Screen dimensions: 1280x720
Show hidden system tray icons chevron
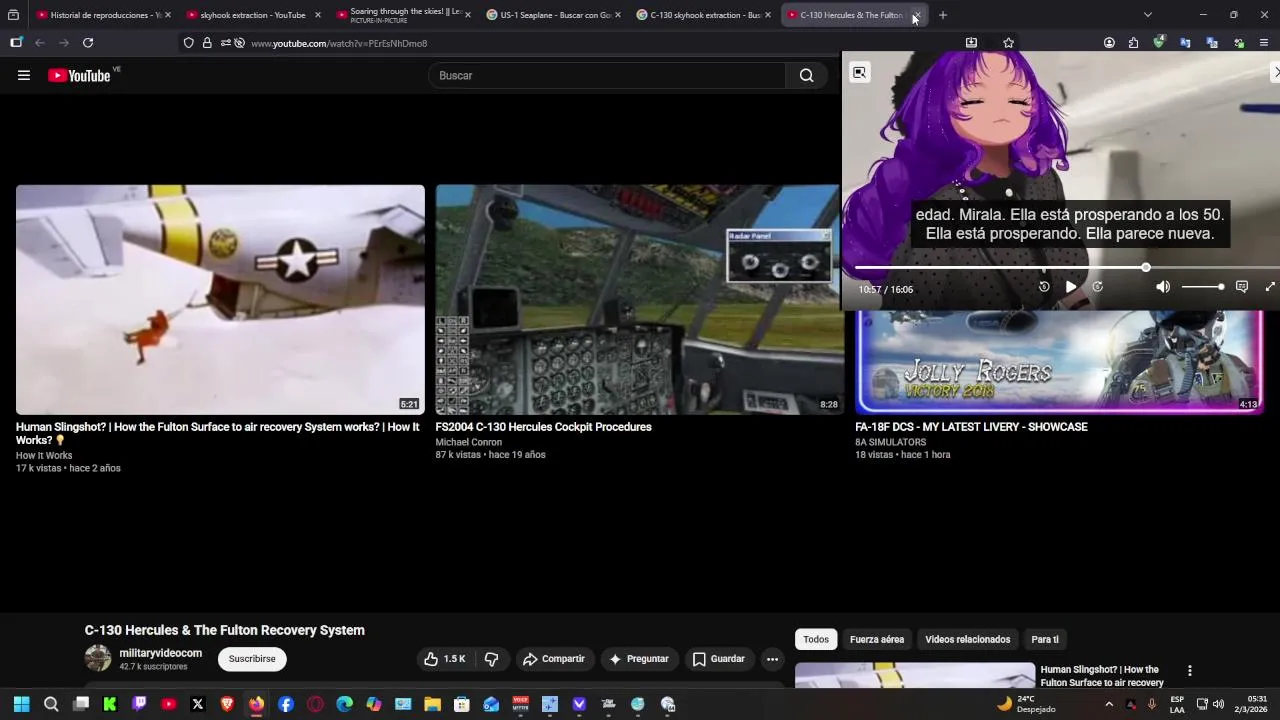(x=1109, y=704)
